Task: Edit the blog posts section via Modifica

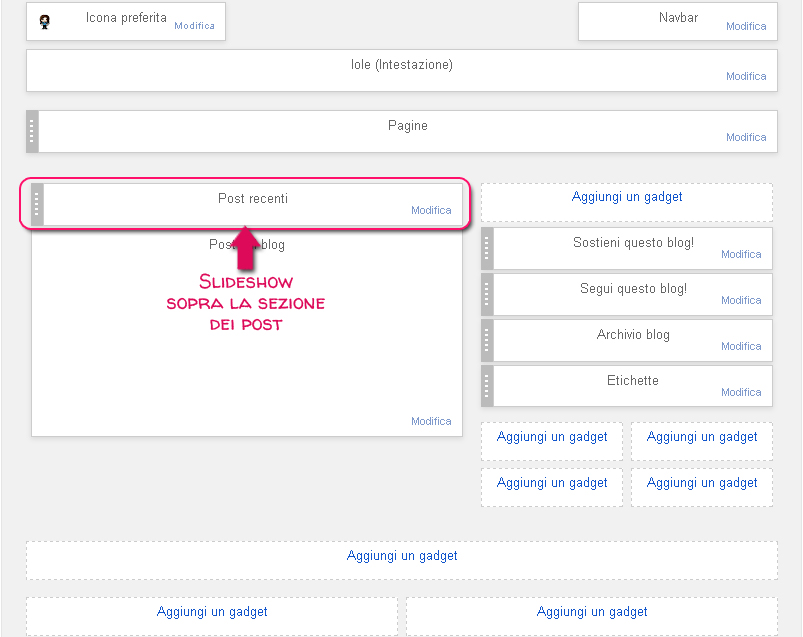Action: [431, 421]
